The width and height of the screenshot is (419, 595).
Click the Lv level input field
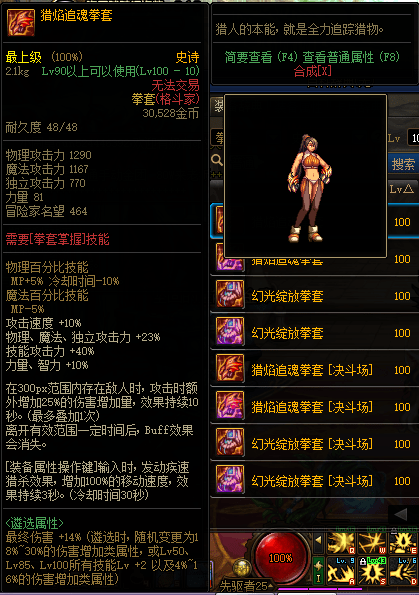pyautogui.click(x=413, y=138)
